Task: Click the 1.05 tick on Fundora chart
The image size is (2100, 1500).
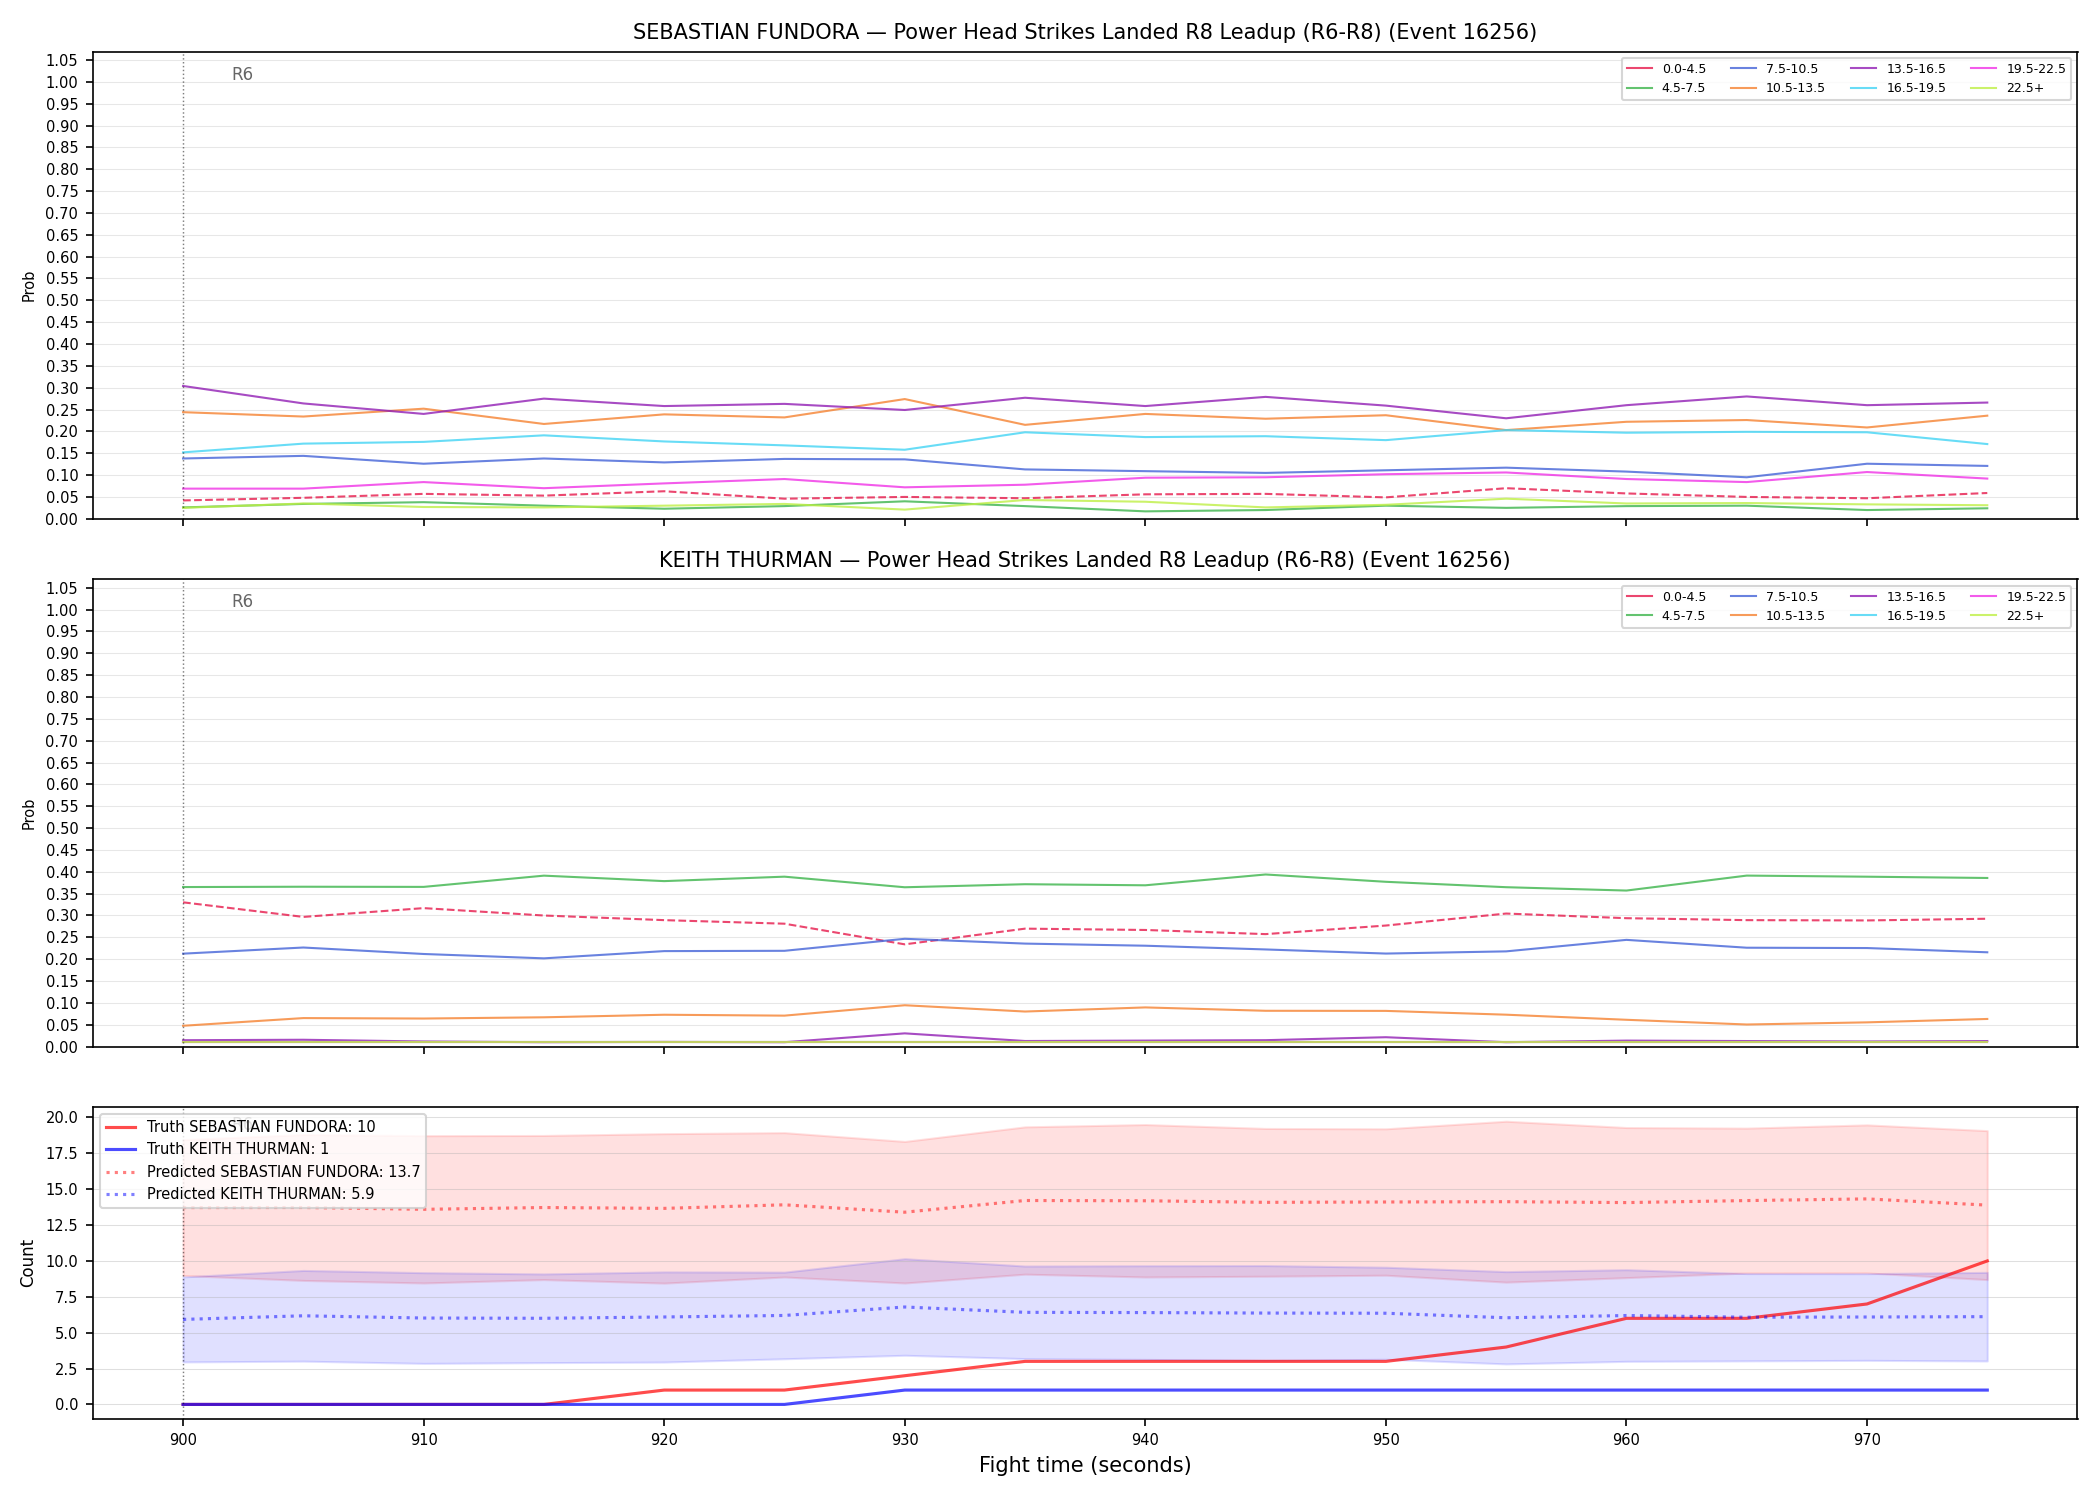Action: click(x=62, y=61)
